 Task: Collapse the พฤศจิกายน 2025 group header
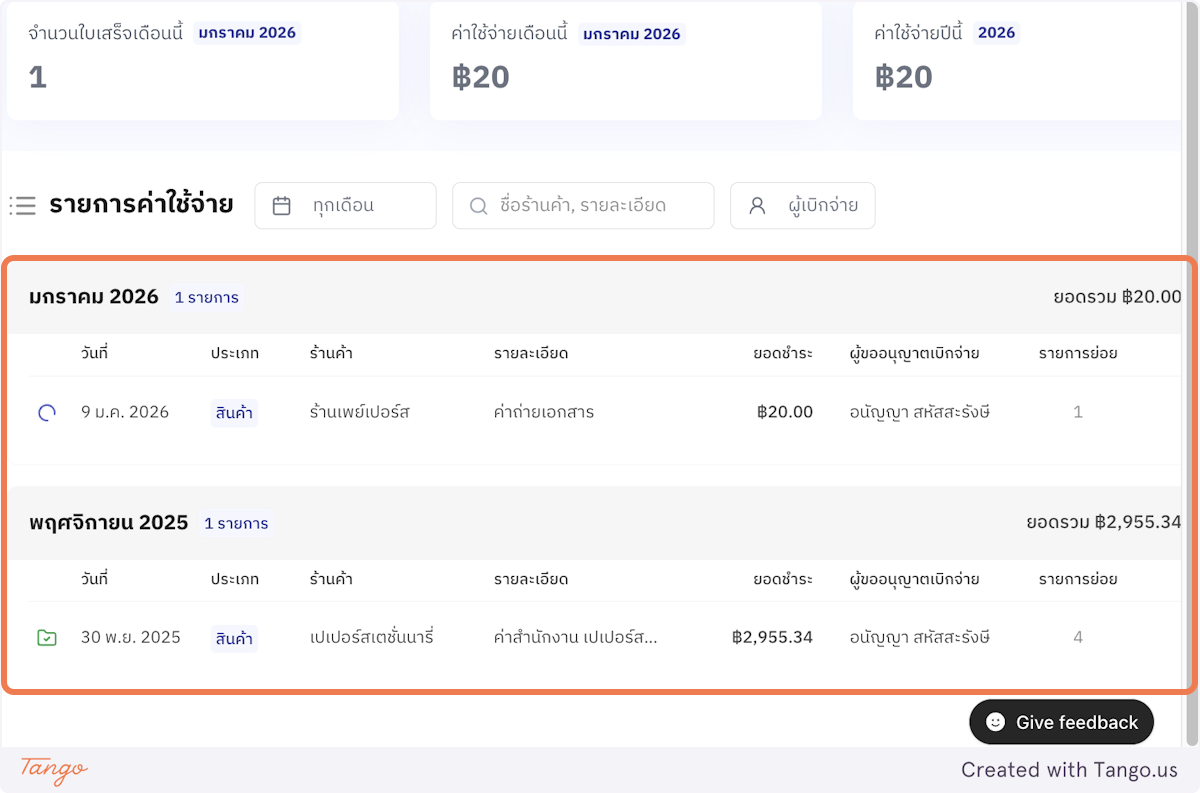pos(108,523)
